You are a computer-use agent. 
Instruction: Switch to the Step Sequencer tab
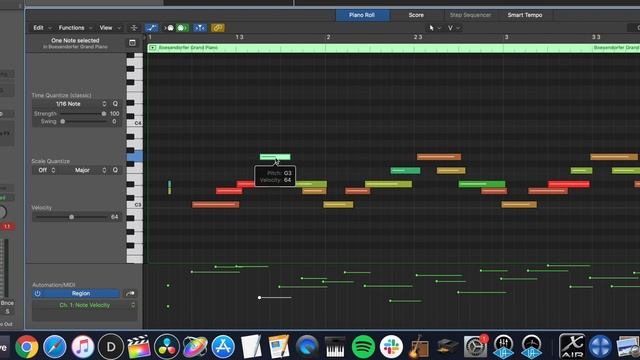pos(470,15)
